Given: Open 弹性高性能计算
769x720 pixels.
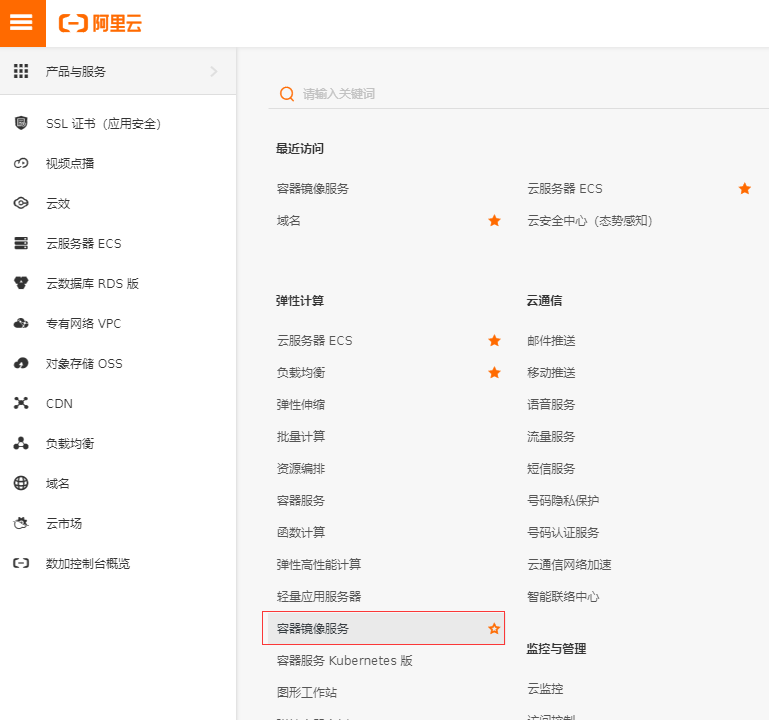Looking at the screenshot, I should click(x=319, y=565).
